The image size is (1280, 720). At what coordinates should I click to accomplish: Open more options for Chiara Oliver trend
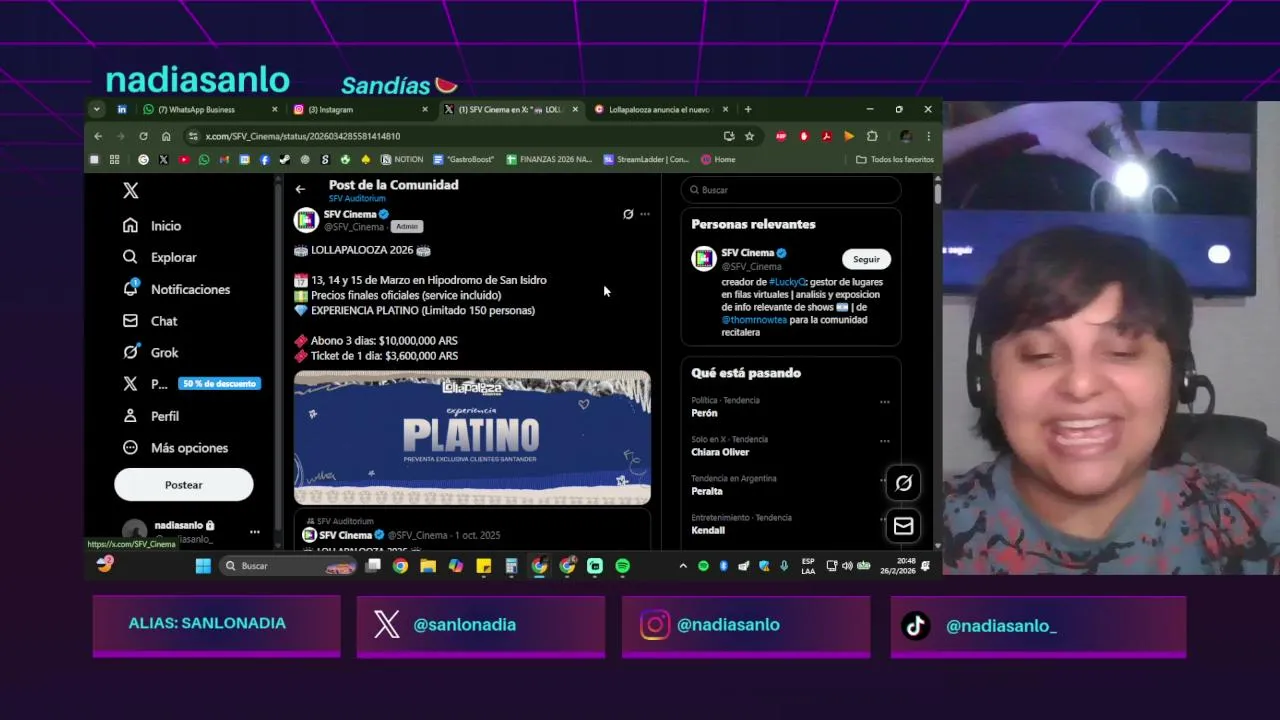click(884, 441)
